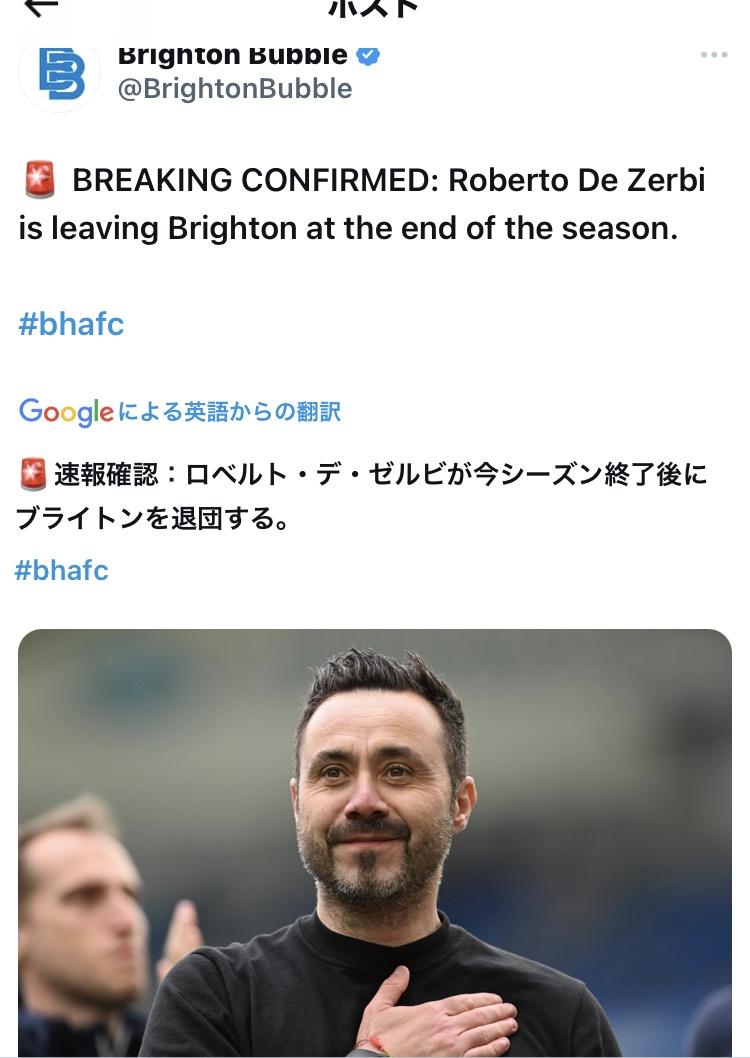This screenshot has width=750, height=1058.
Task: Open the three-dot more options menu
Action: coord(714,55)
